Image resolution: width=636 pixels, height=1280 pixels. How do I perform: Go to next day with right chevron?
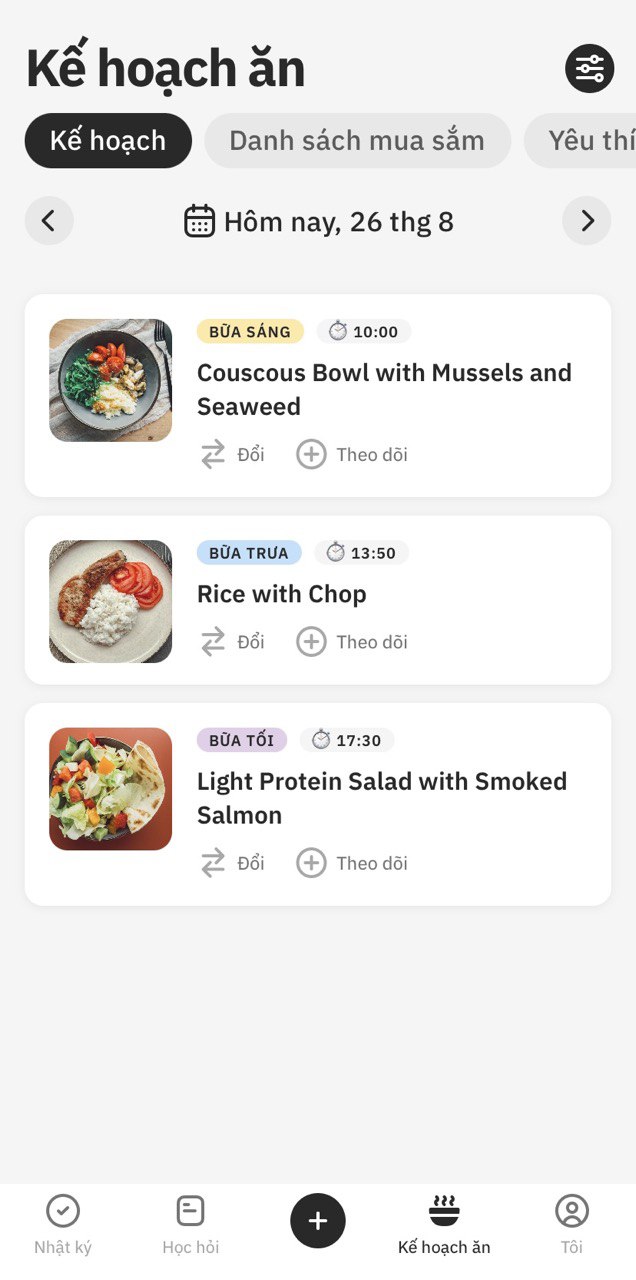point(587,221)
